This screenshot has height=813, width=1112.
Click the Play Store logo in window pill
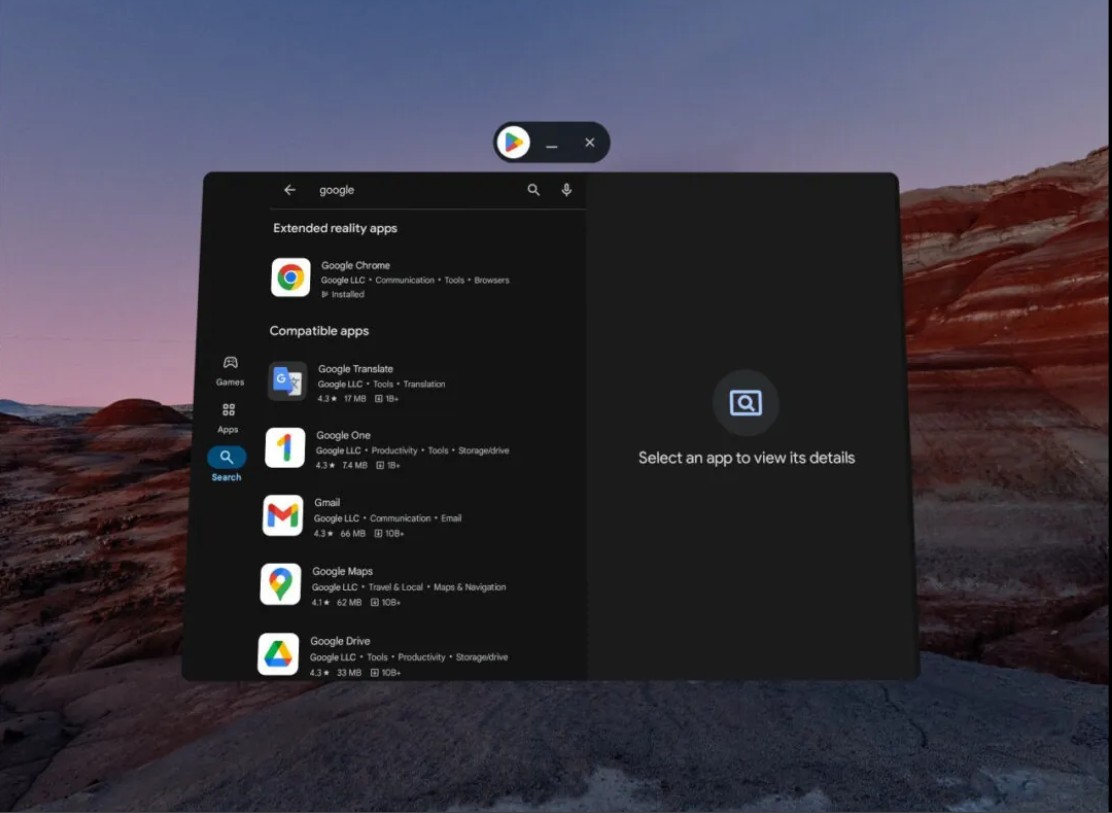point(513,142)
